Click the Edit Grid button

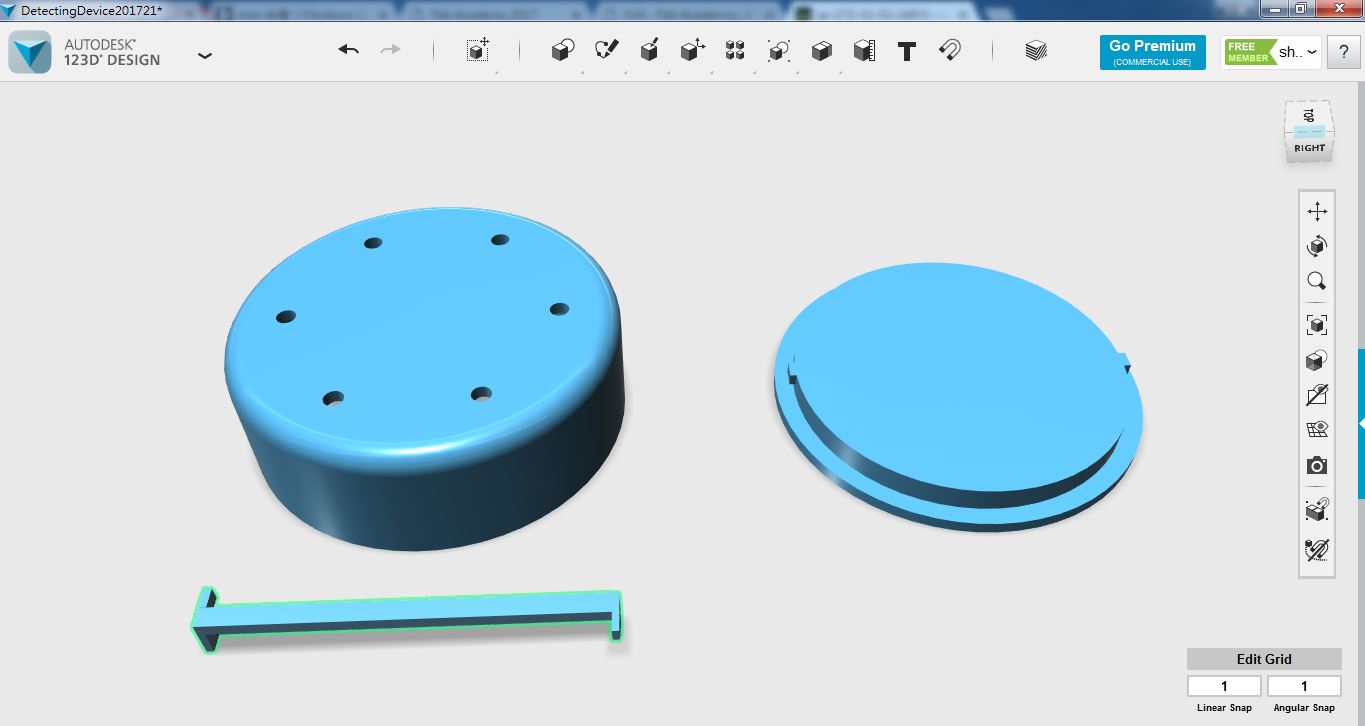point(1264,659)
